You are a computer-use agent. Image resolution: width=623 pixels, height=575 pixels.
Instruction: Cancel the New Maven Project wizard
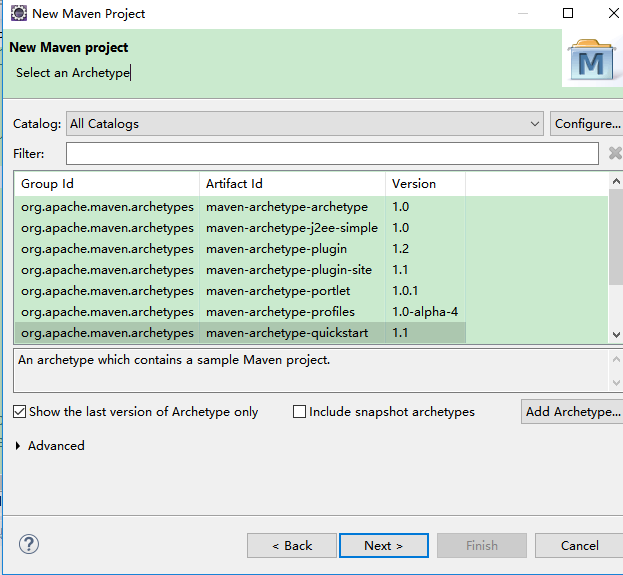coord(580,546)
